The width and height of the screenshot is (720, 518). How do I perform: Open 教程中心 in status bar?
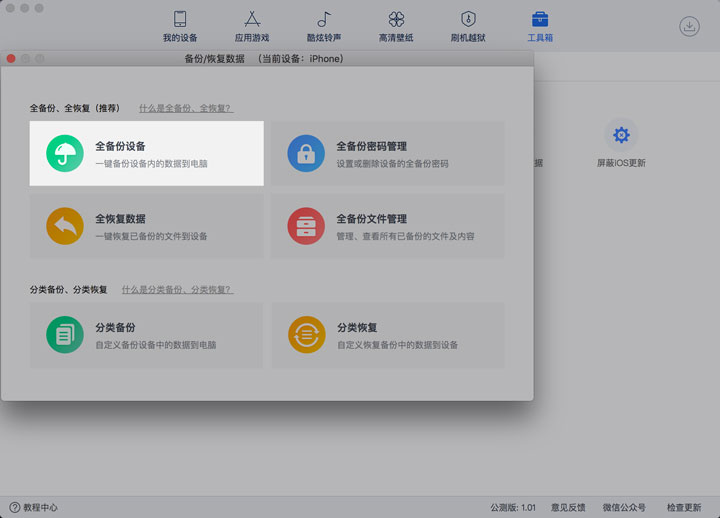[x=34, y=507]
